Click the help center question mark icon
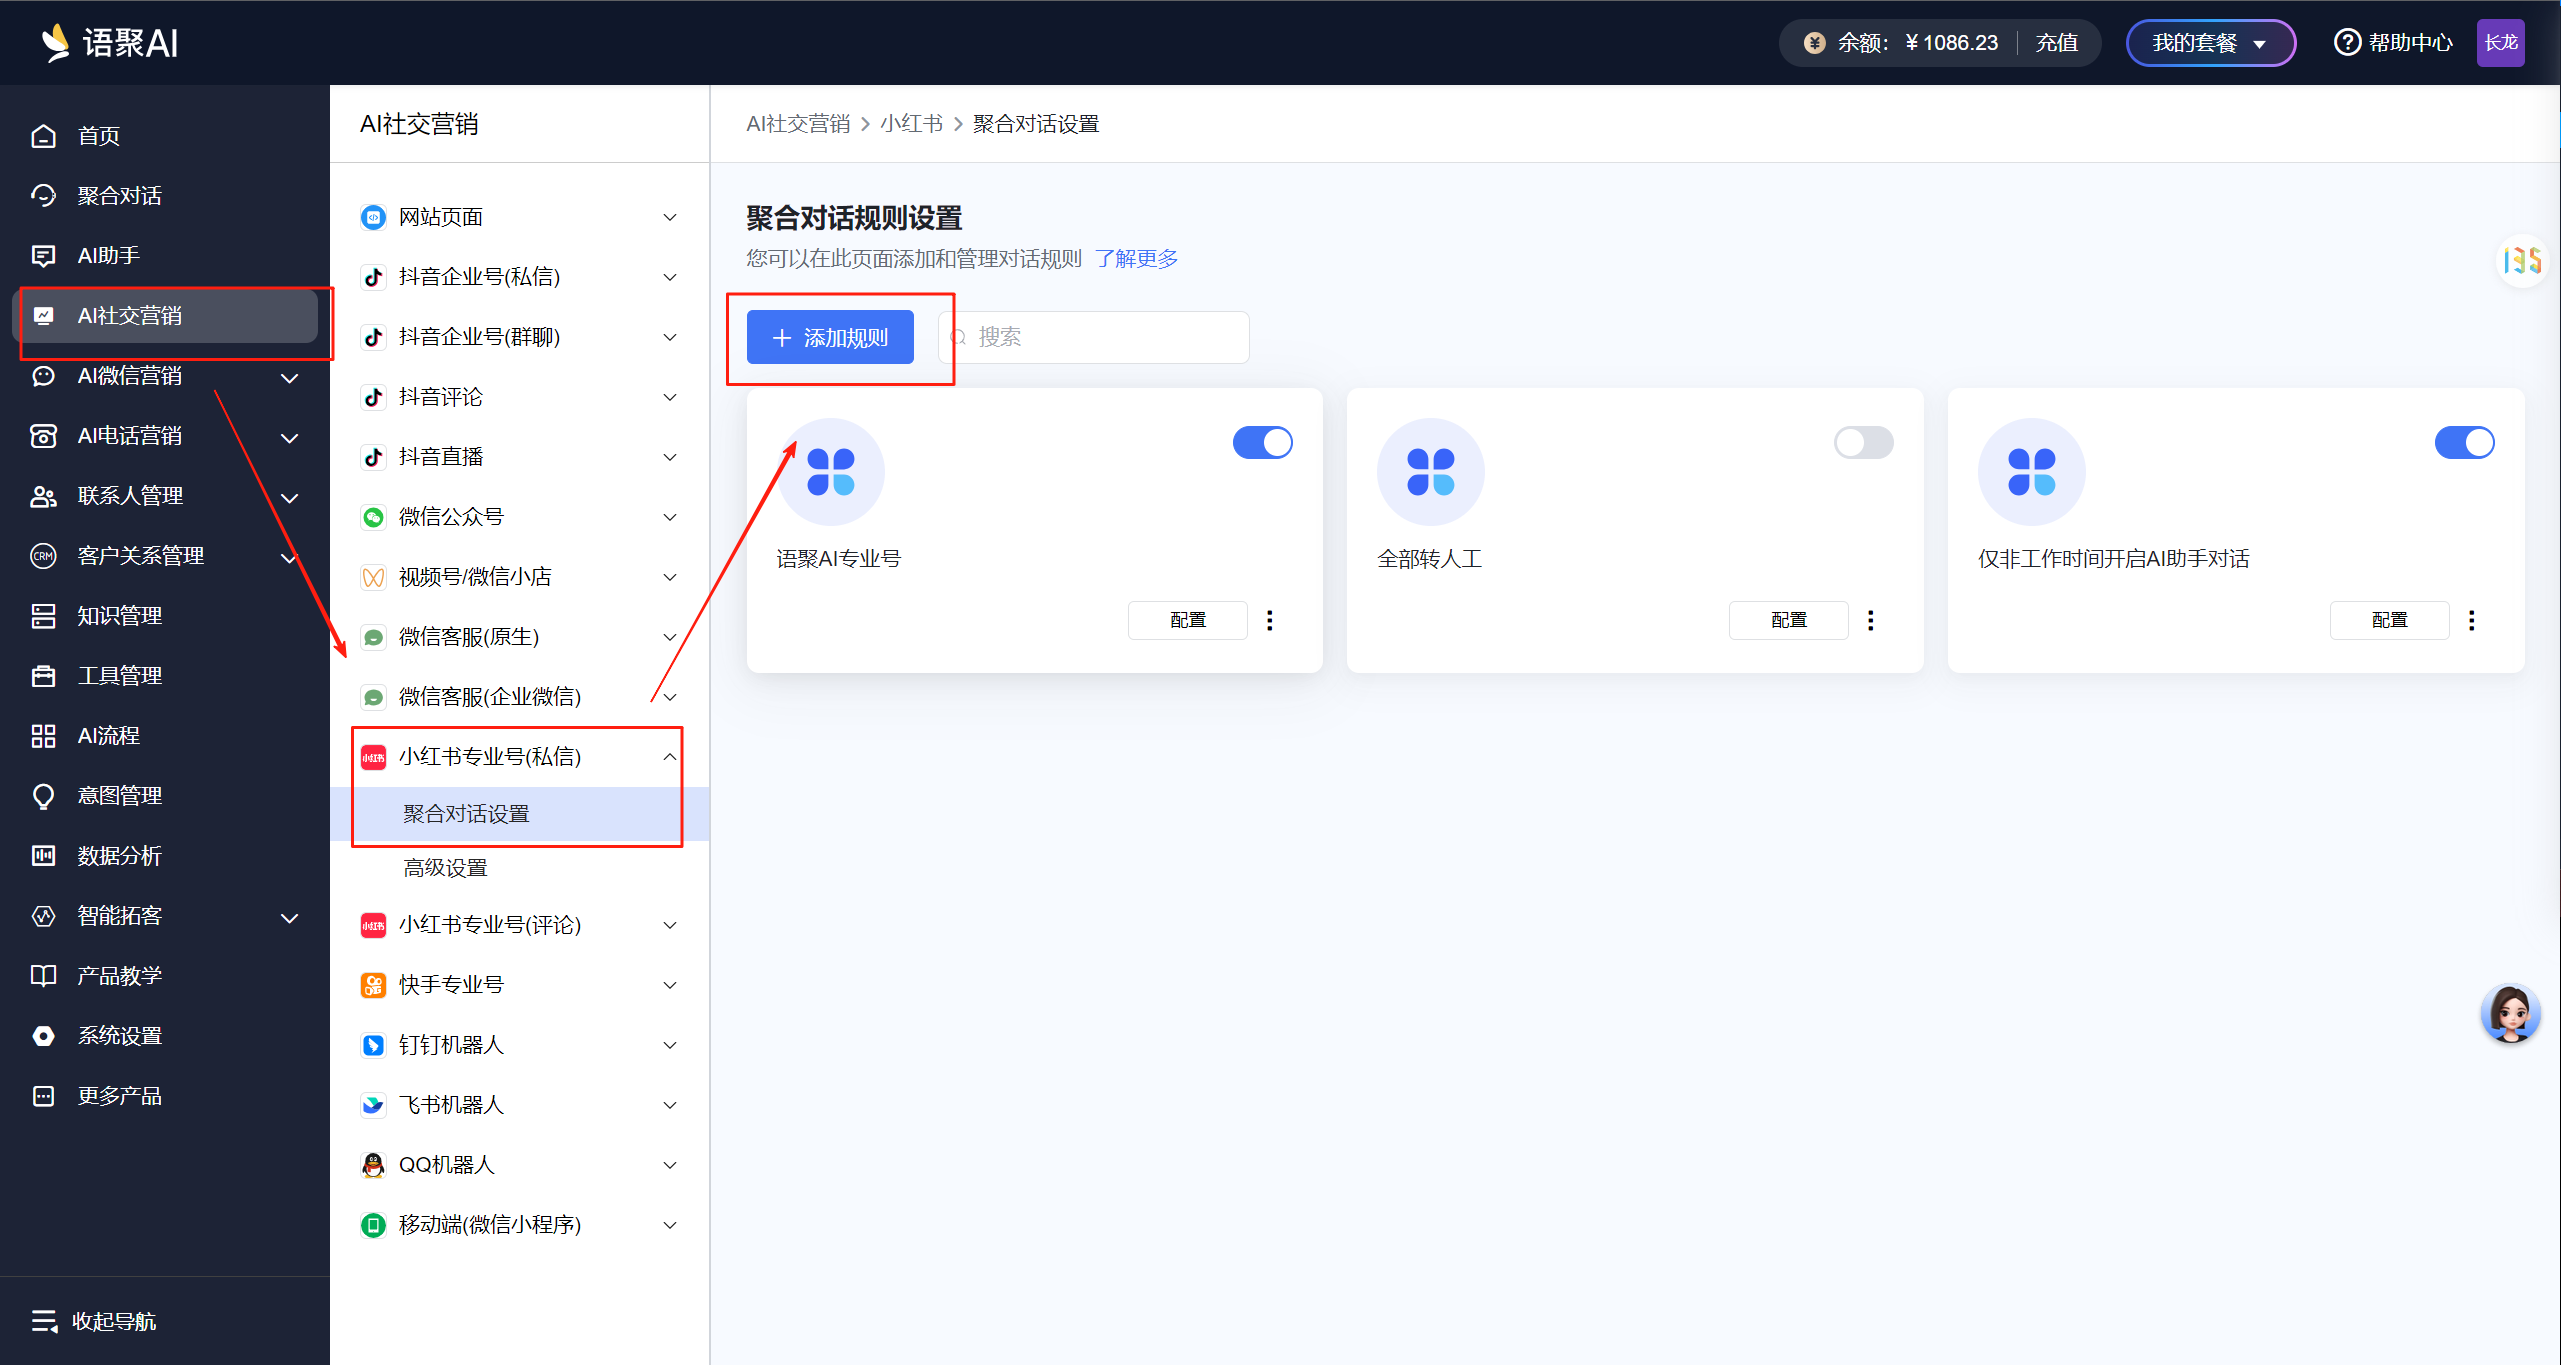2561x1365 pixels. [2346, 43]
